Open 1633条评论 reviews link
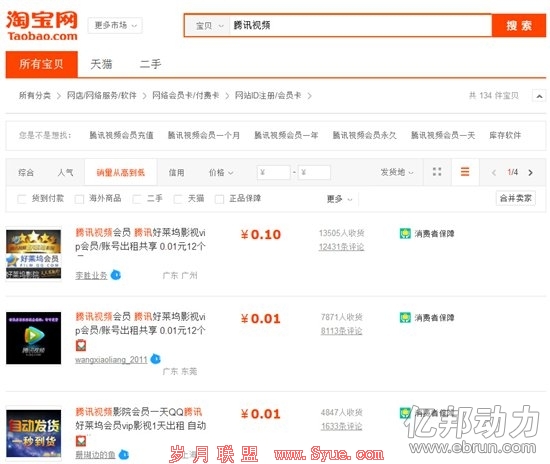The height and width of the screenshot is (464, 550). click(x=341, y=426)
